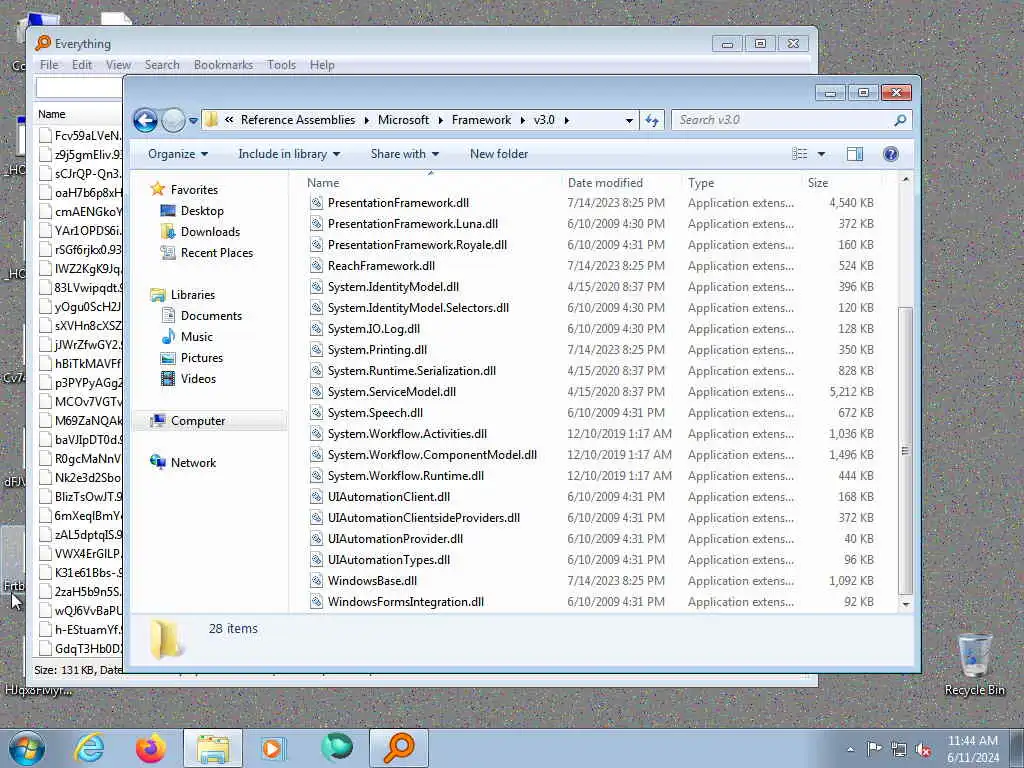Screen dimensions: 1024x768
Task: Open the Share with dropdown
Action: pyautogui.click(x=404, y=154)
